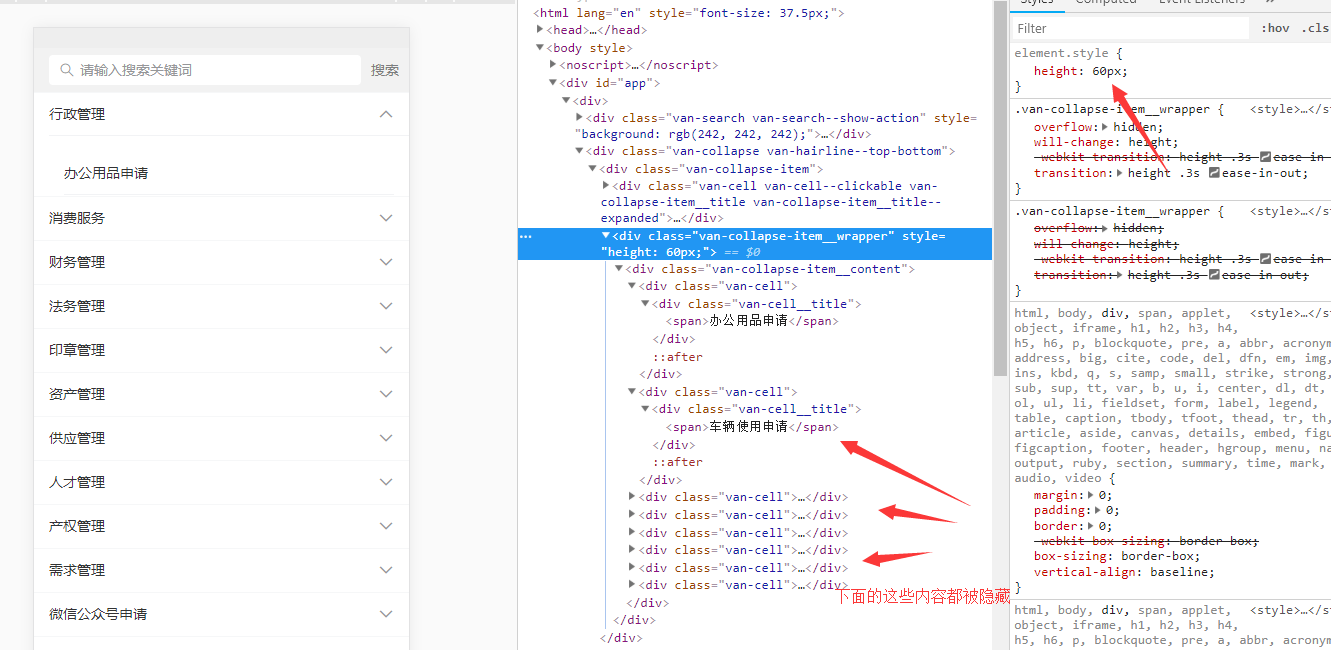Expand the 法务管理 section

[x=221, y=306]
